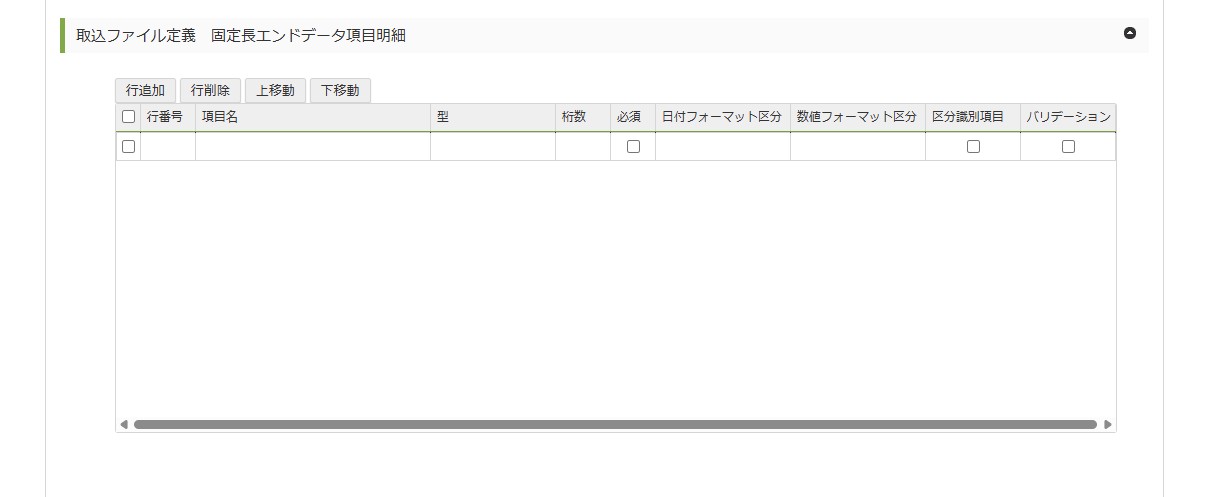The width and height of the screenshot is (1207, 497).
Task: Open the 型 cell in first row
Action: coord(492,147)
